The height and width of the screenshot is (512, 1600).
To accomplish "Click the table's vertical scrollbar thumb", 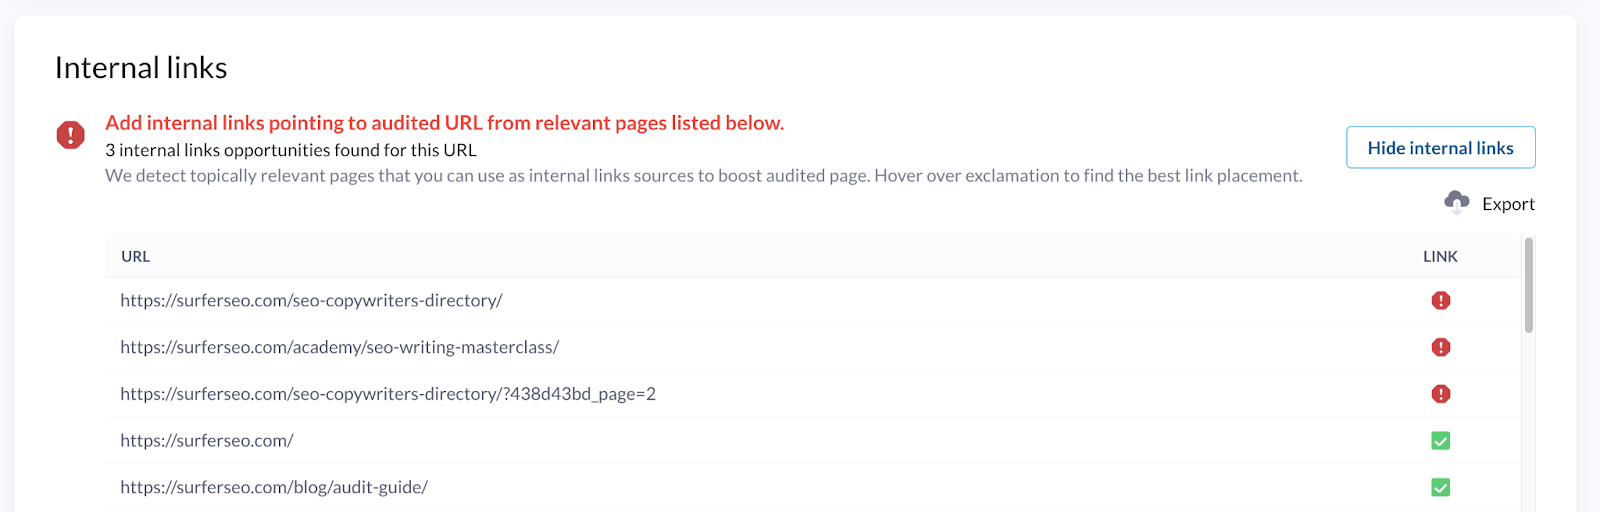I will (x=1528, y=285).
